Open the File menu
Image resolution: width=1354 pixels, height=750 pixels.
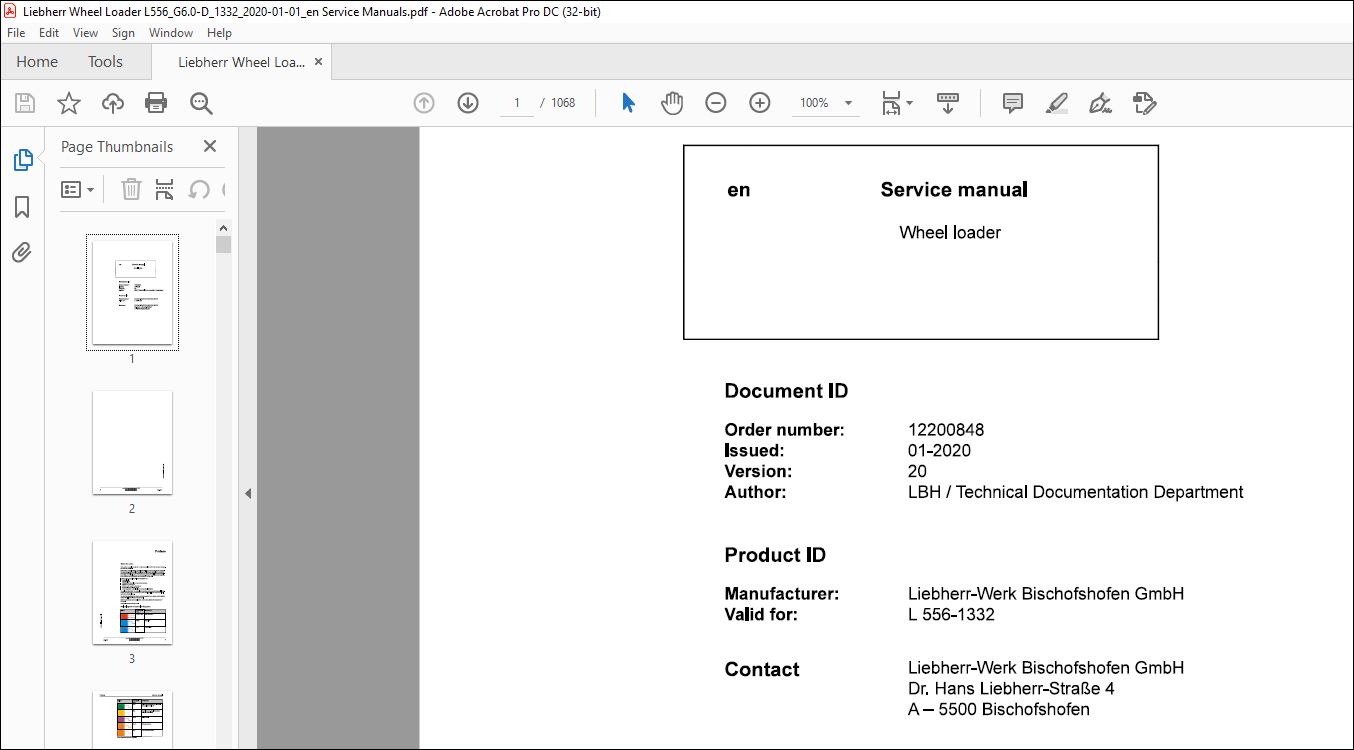tap(16, 33)
